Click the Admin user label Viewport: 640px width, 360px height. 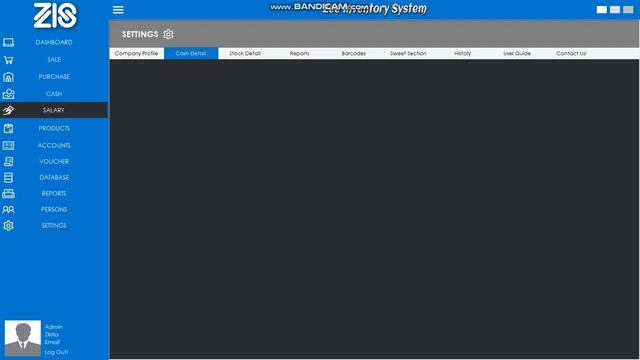[x=53, y=327]
